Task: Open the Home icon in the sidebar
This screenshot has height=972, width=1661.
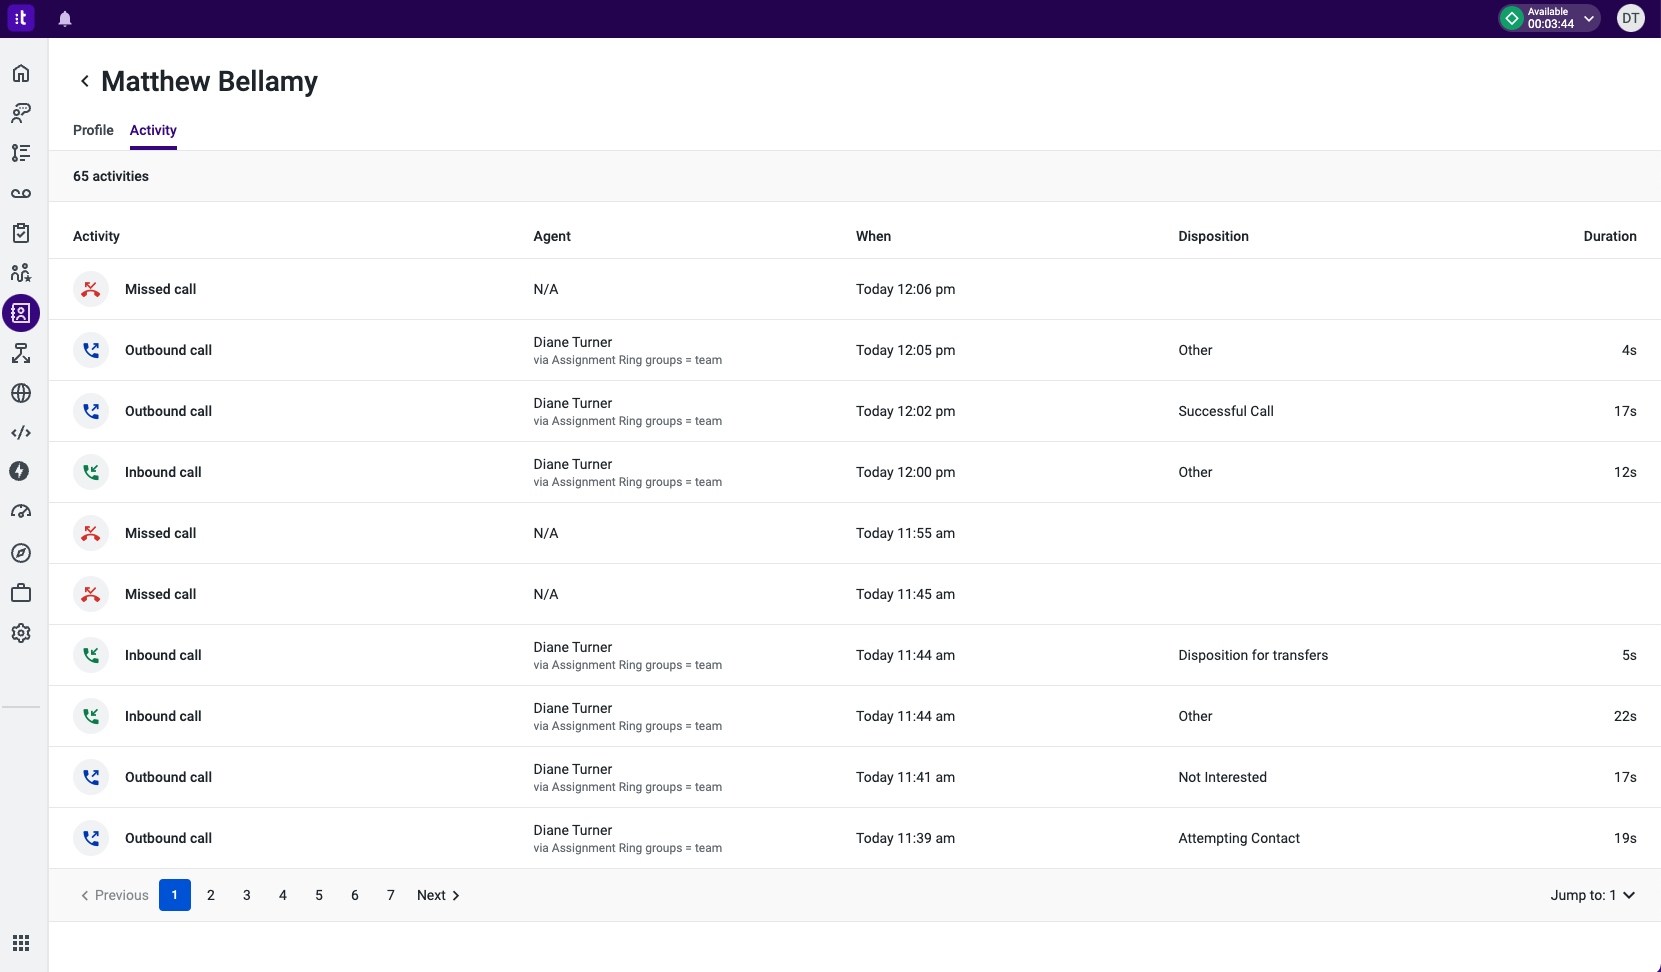Action: click(x=21, y=73)
